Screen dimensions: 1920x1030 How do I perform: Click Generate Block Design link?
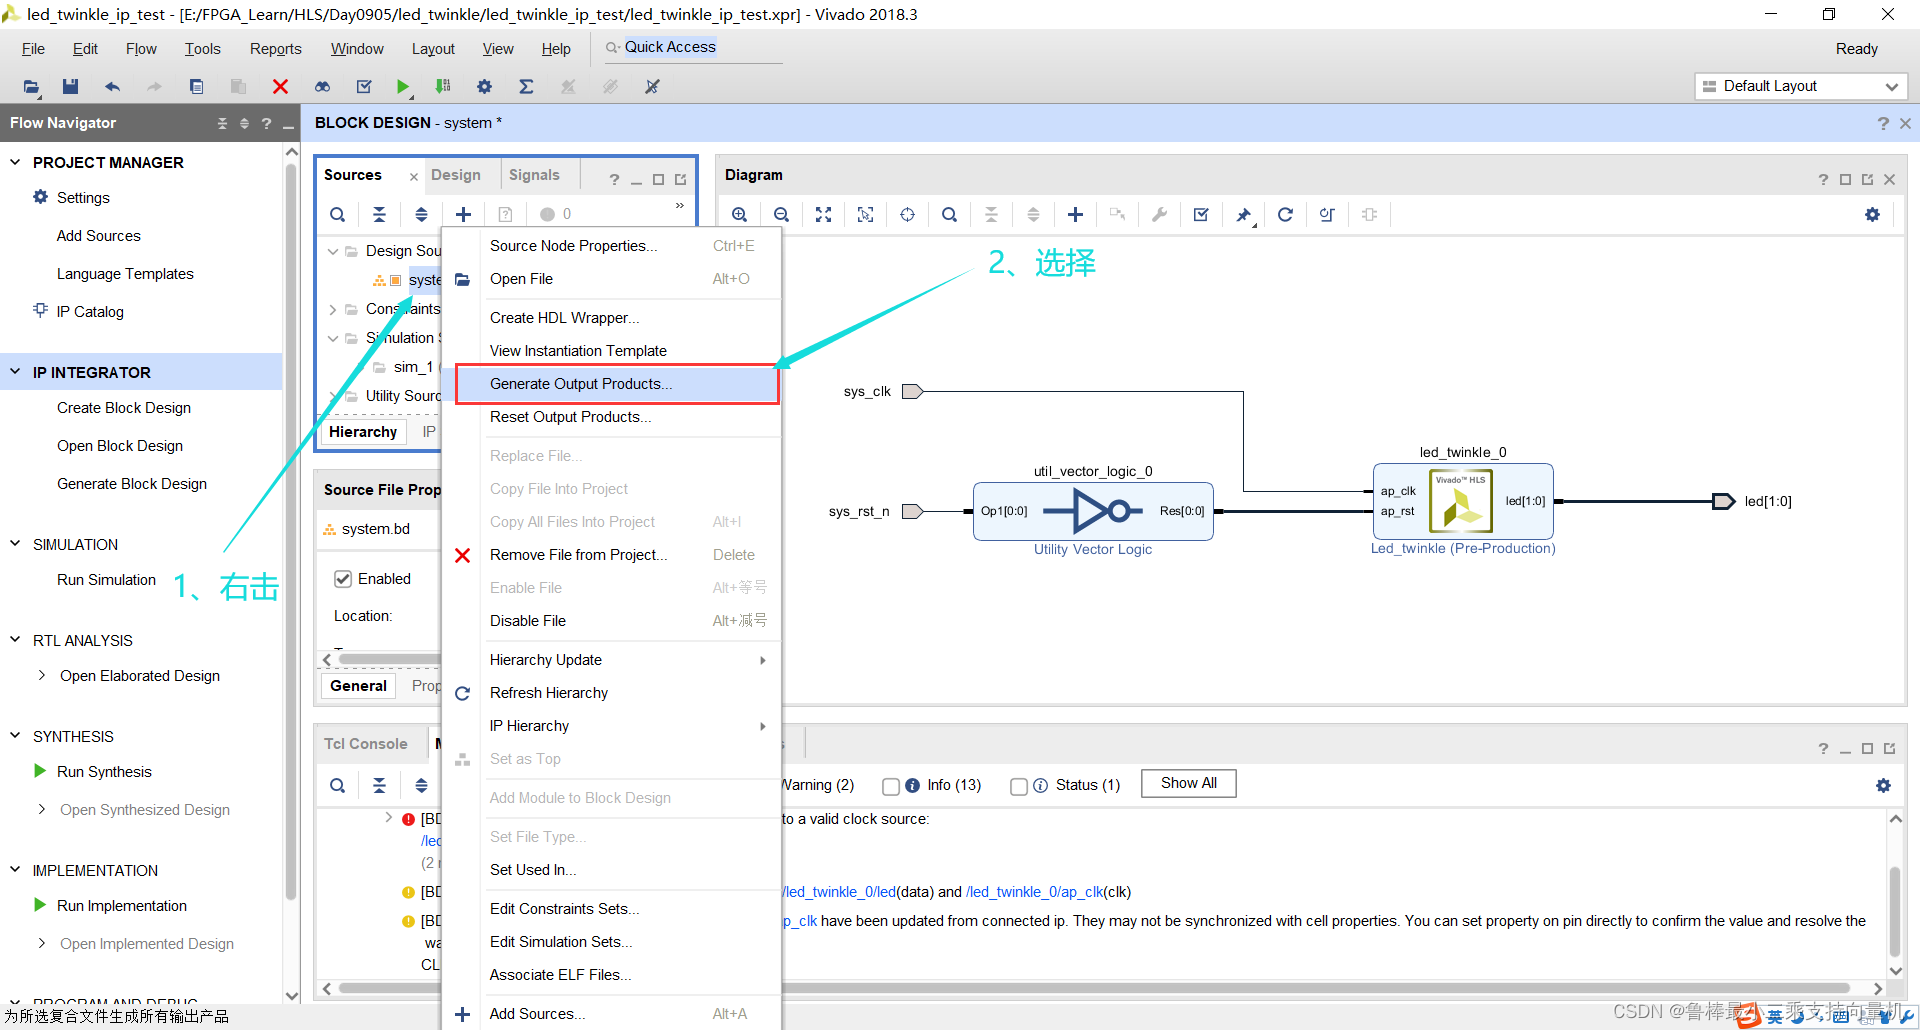tap(132, 484)
